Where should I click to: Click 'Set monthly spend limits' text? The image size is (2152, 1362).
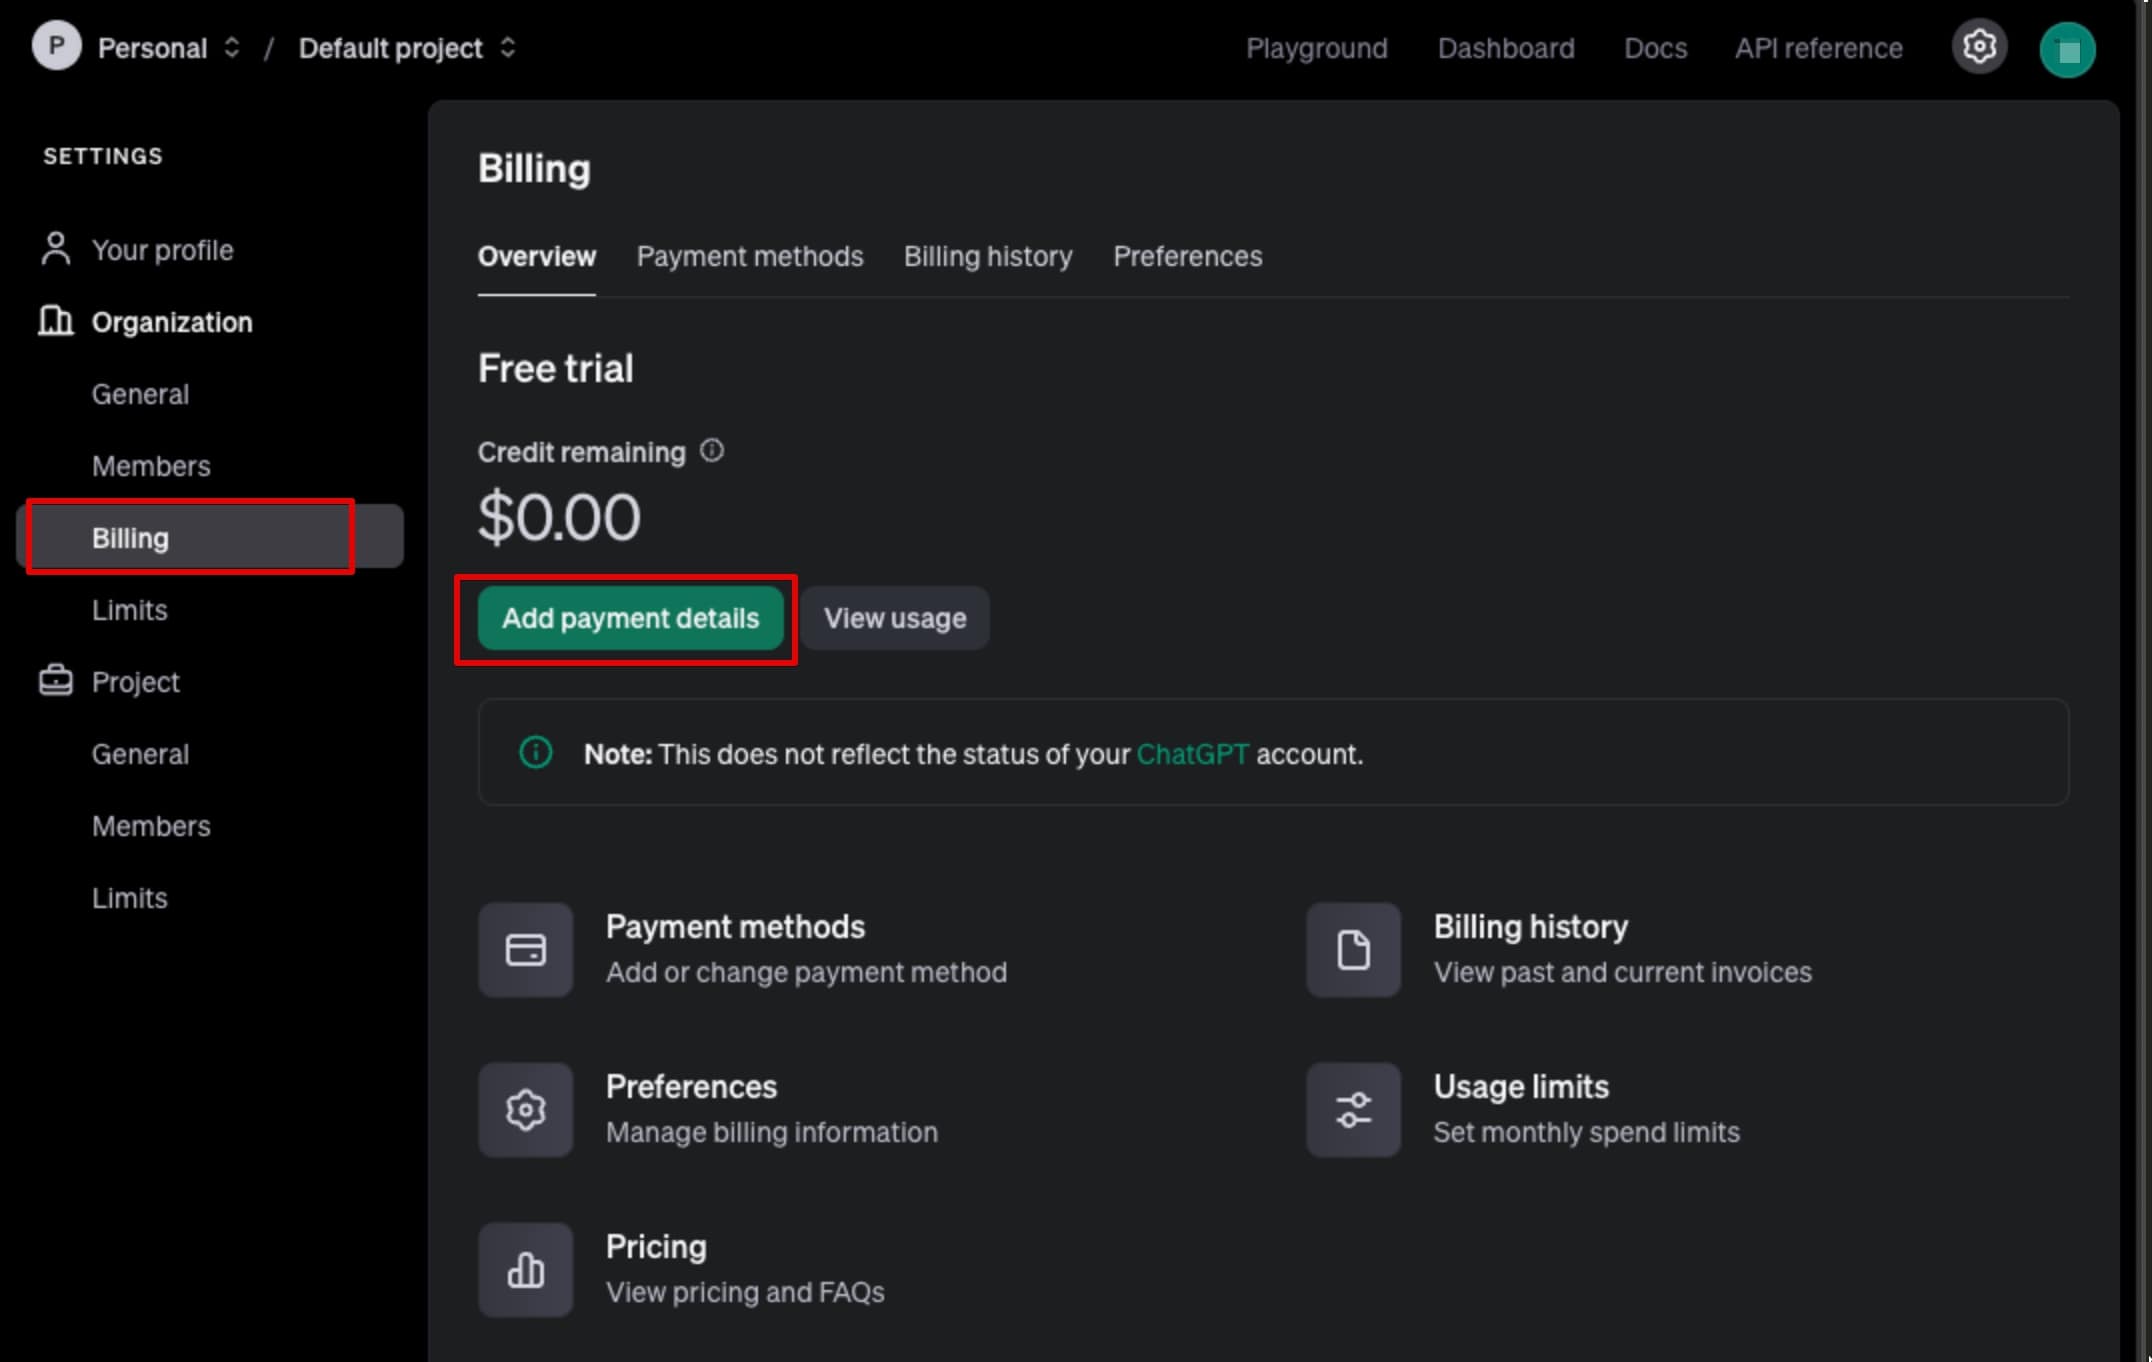1586,1132
